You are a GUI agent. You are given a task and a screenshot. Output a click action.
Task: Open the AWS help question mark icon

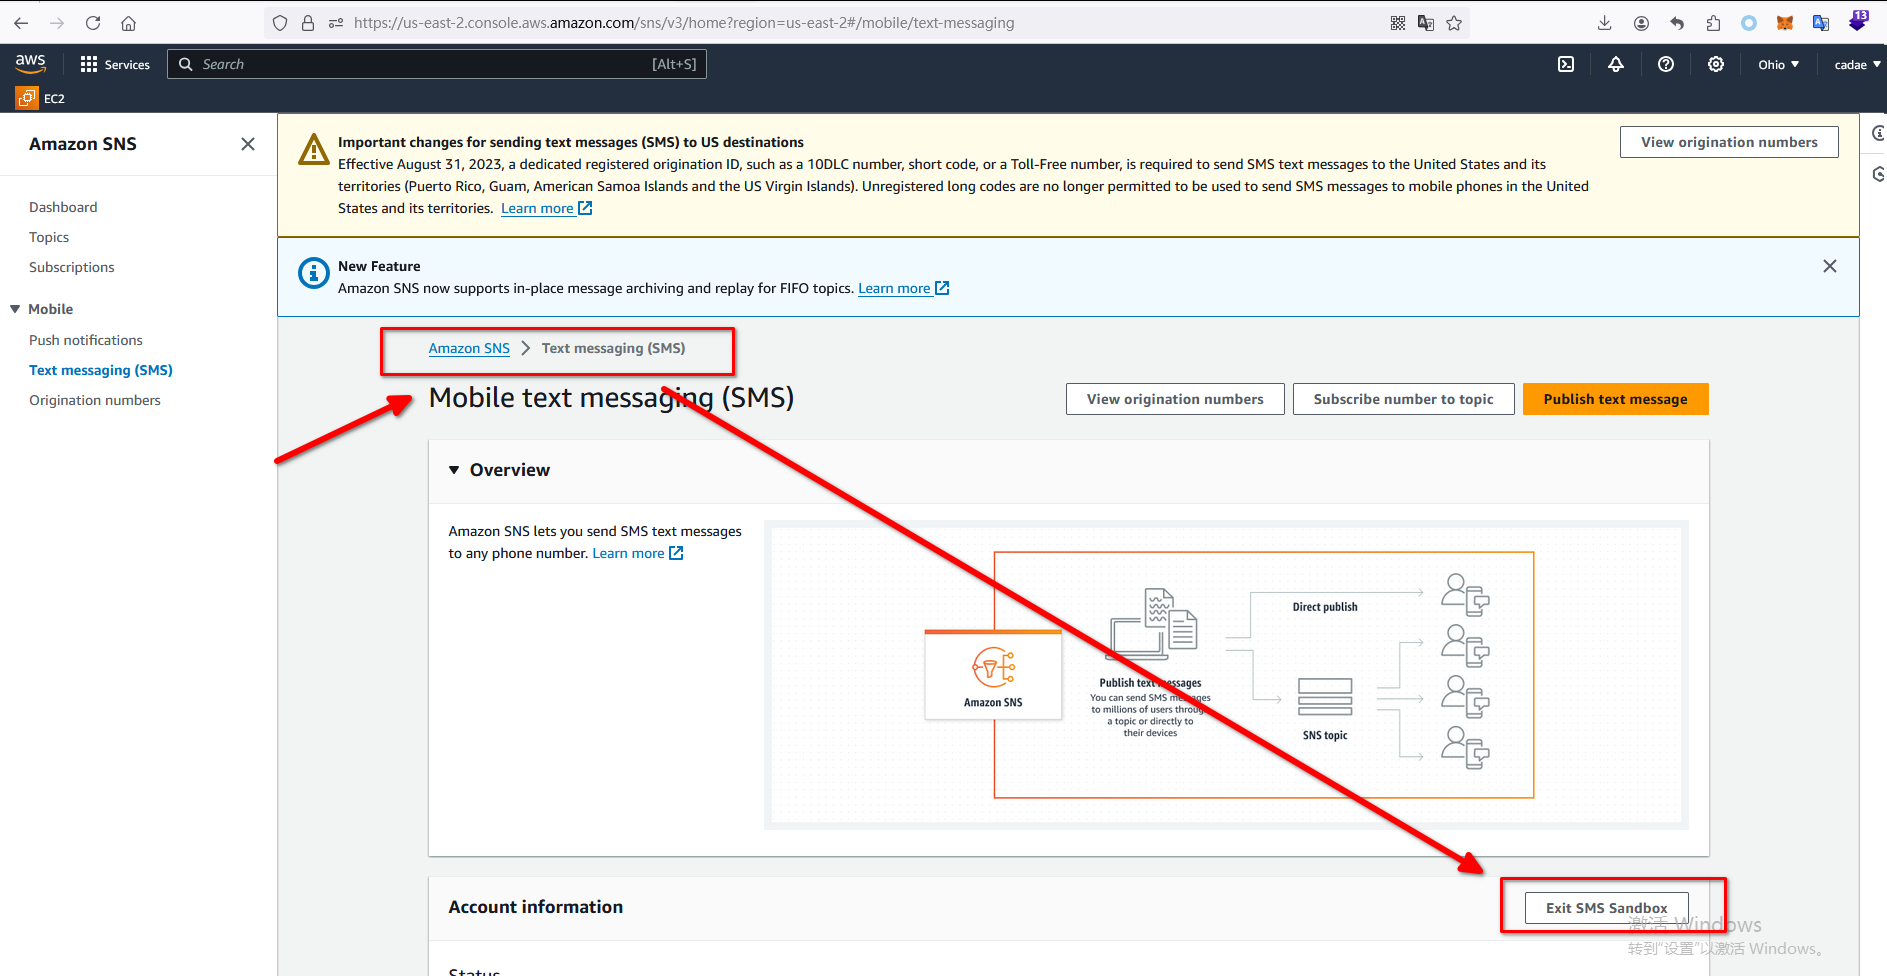click(1666, 64)
